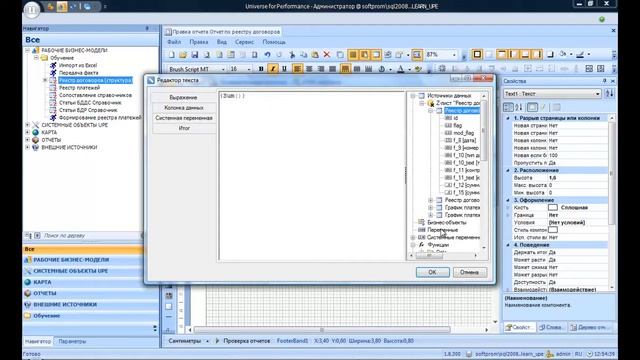The width and height of the screenshot is (640, 360).
Task: Open the Помощь menu
Action: click(x=274, y=42)
